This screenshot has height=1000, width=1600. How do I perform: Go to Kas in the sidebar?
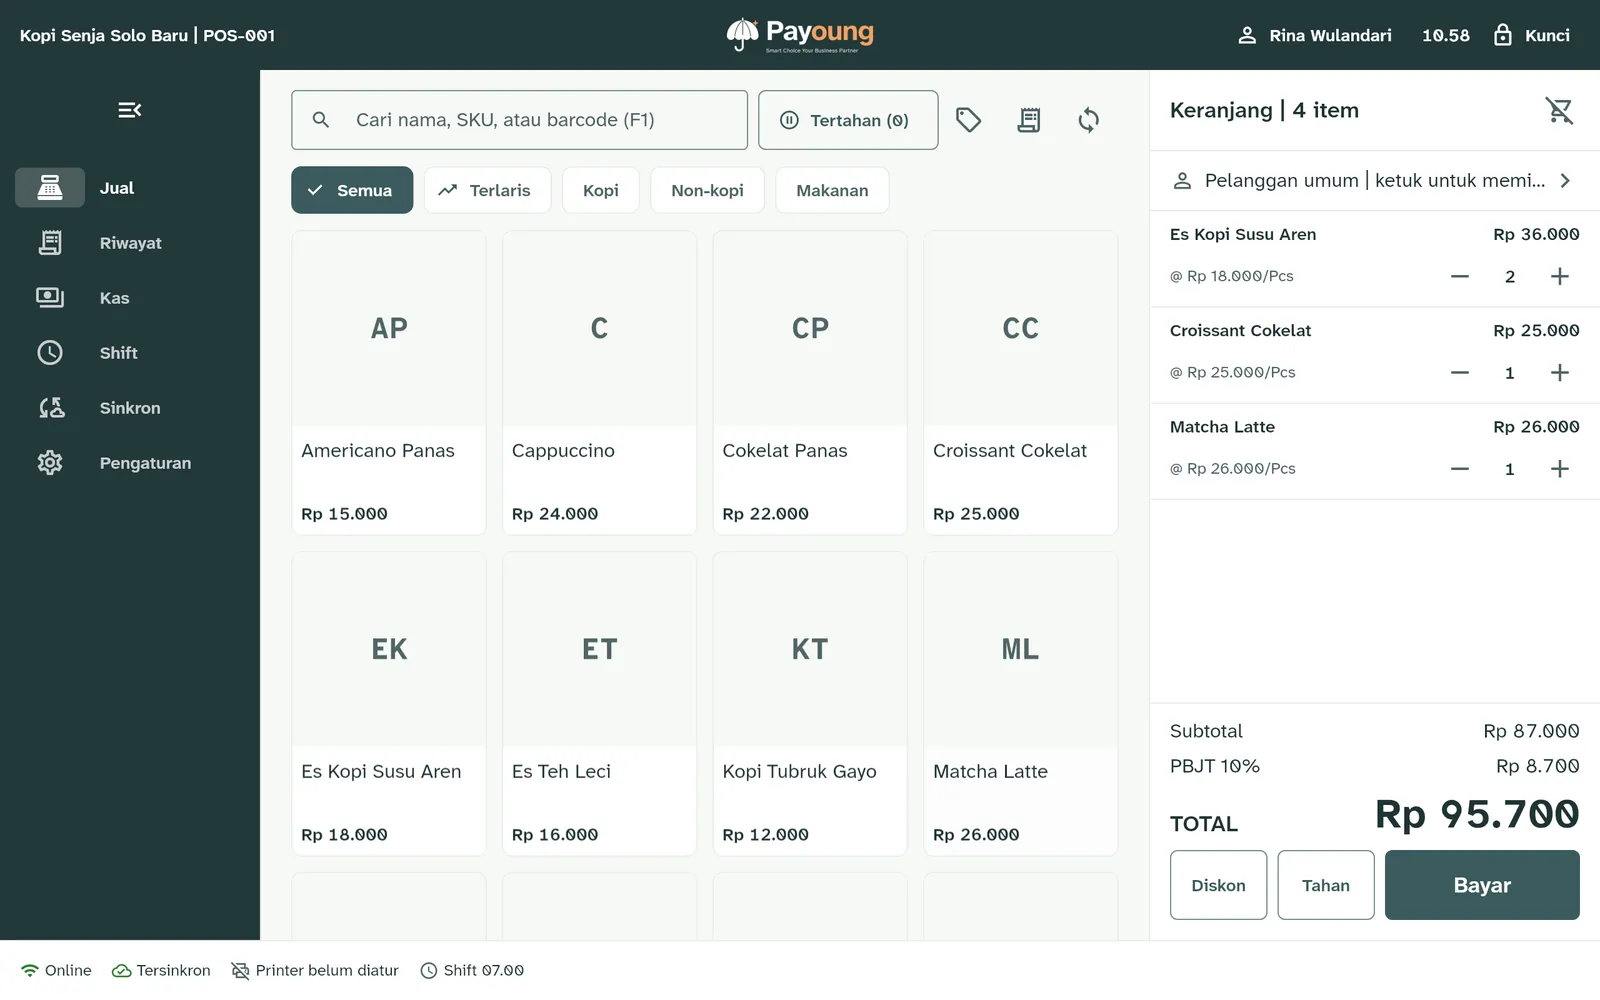click(130, 298)
